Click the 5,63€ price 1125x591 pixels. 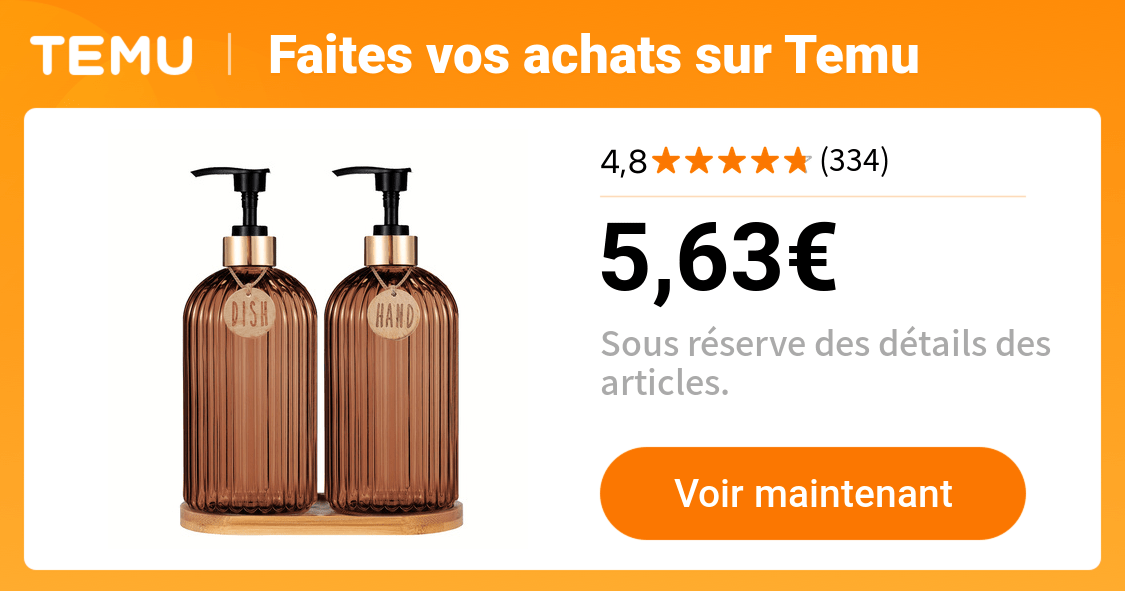coord(719,258)
